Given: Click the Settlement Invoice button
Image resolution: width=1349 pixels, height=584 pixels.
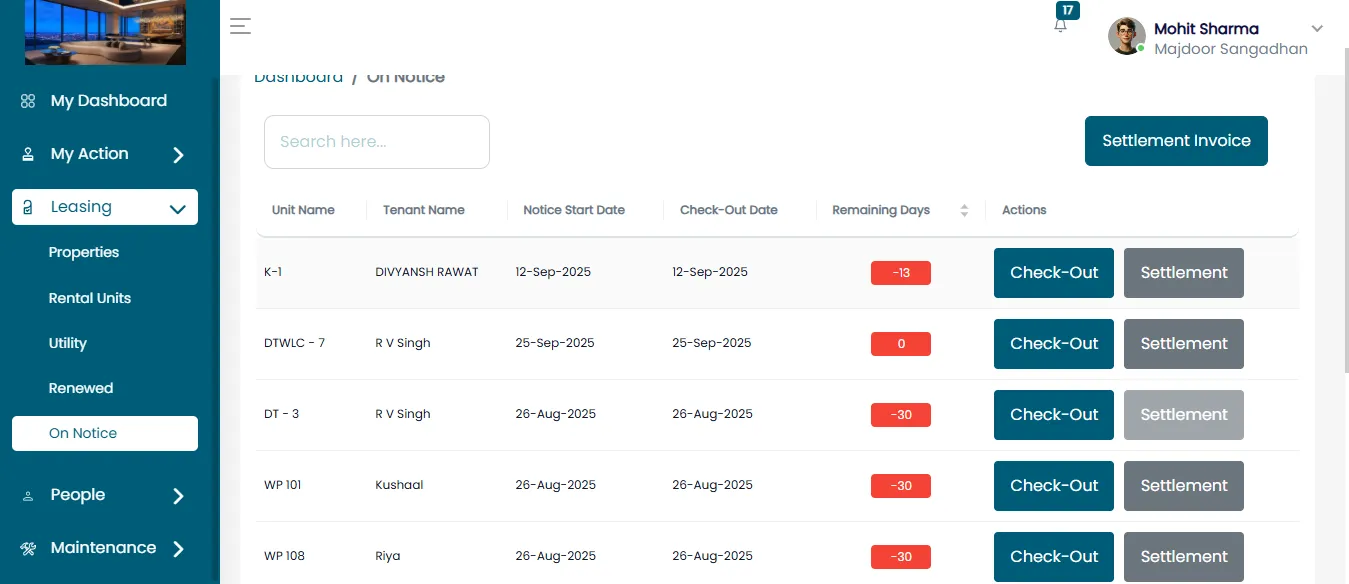Looking at the screenshot, I should [x=1176, y=141].
